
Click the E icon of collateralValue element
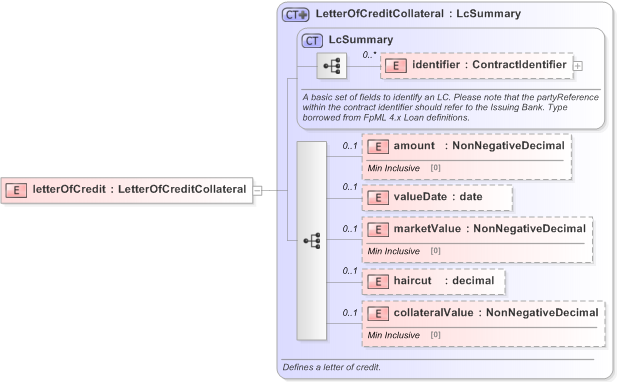(x=378, y=314)
